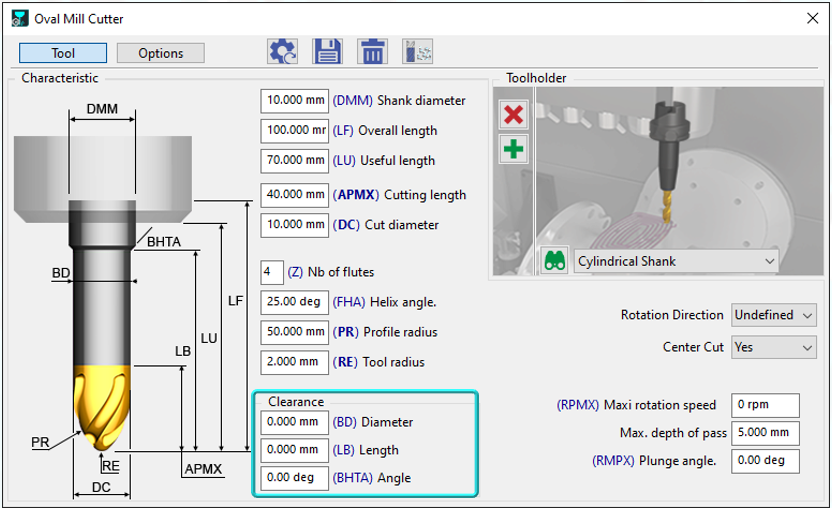Expand the Center Cut dropdown
Screen dimensions: 832x508
click(774, 347)
